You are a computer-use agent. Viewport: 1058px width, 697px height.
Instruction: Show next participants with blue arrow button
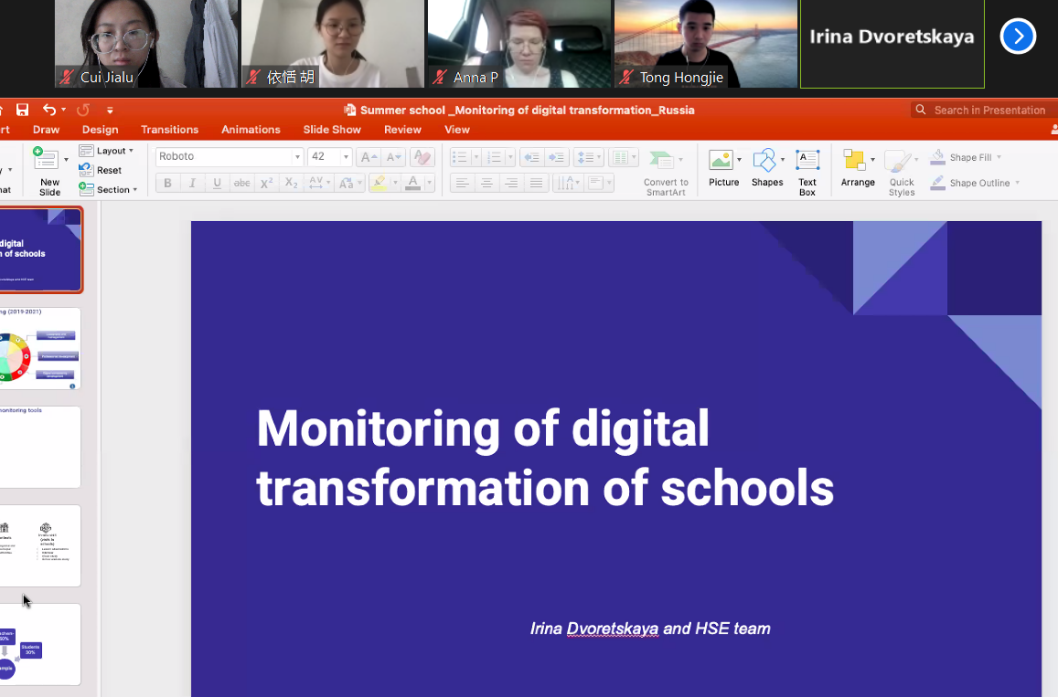coord(1017,37)
